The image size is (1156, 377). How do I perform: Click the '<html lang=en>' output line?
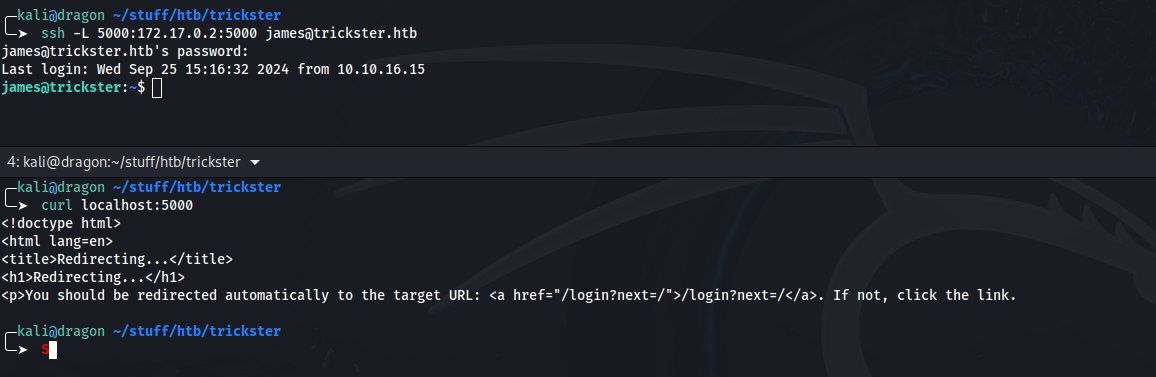point(57,241)
